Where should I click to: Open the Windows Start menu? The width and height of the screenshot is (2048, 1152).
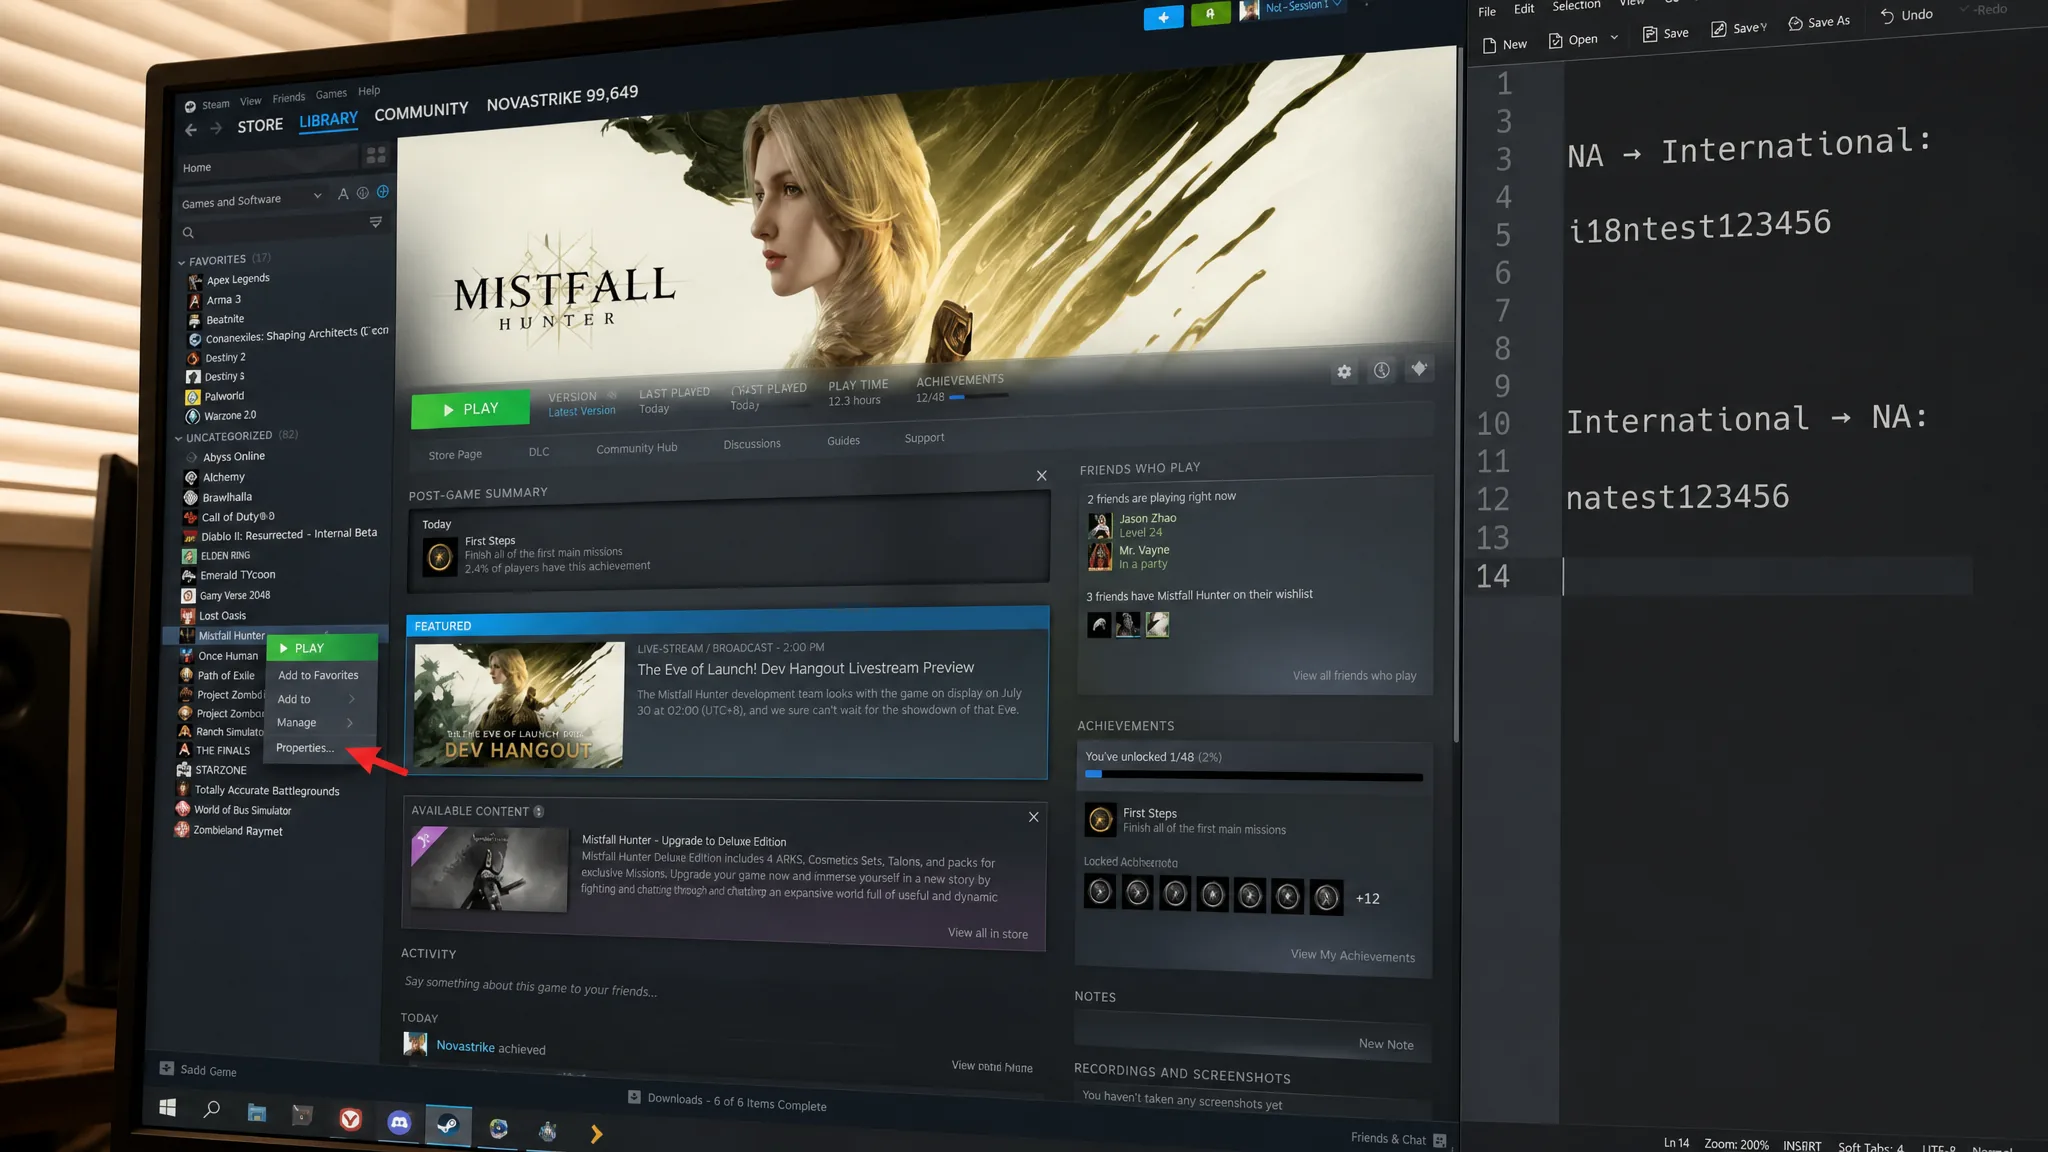click(x=168, y=1108)
